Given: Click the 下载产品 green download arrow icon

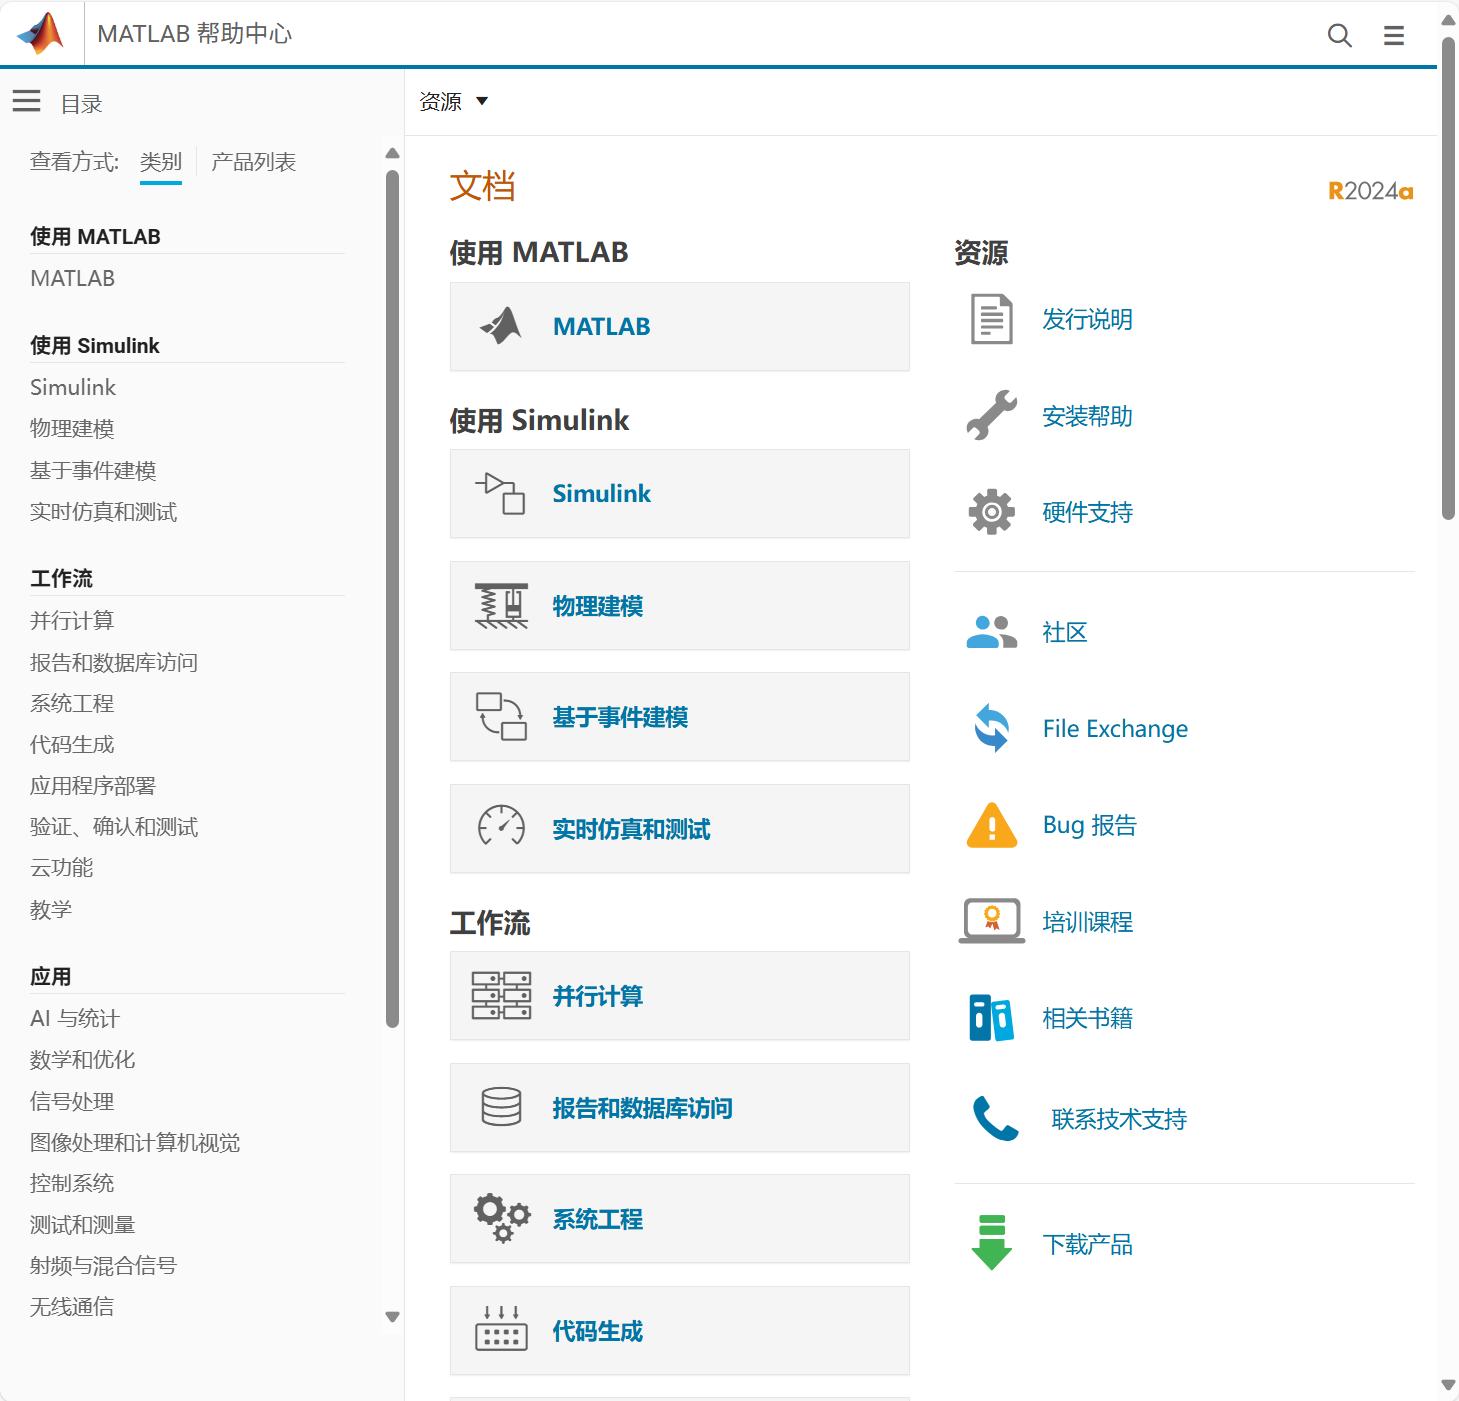Looking at the screenshot, I should 992,1243.
